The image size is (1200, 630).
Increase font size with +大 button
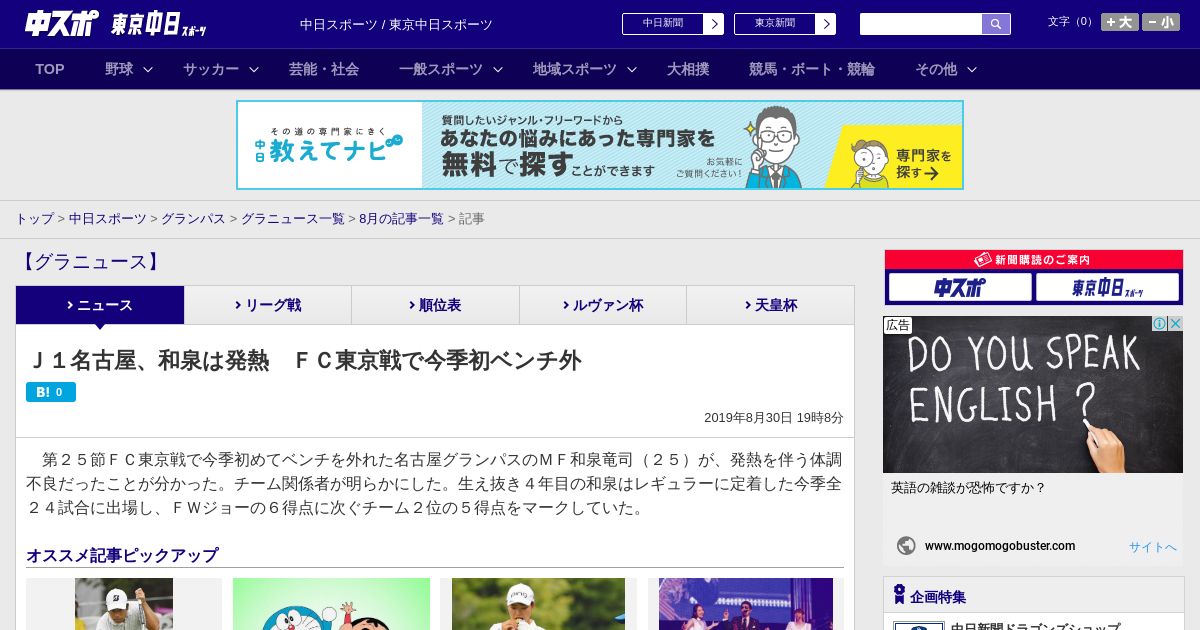(x=1120, y=22)
